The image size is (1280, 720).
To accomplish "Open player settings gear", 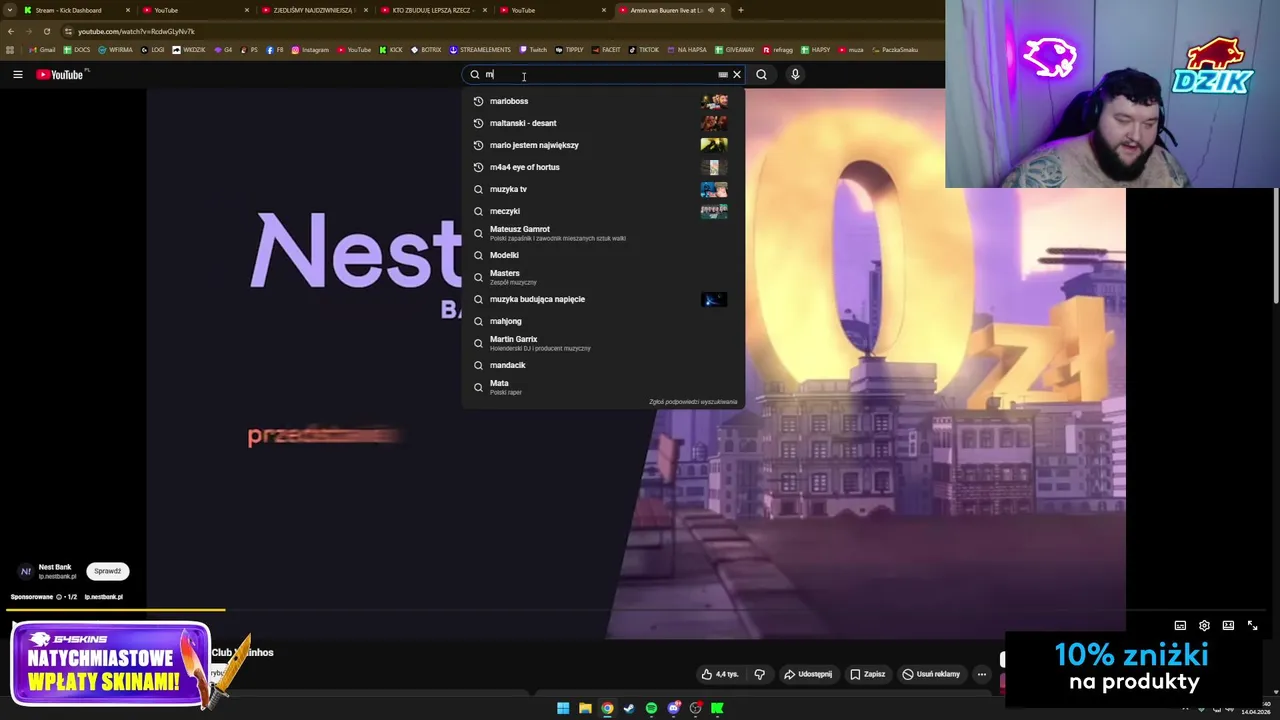I will pos(1204,625).
